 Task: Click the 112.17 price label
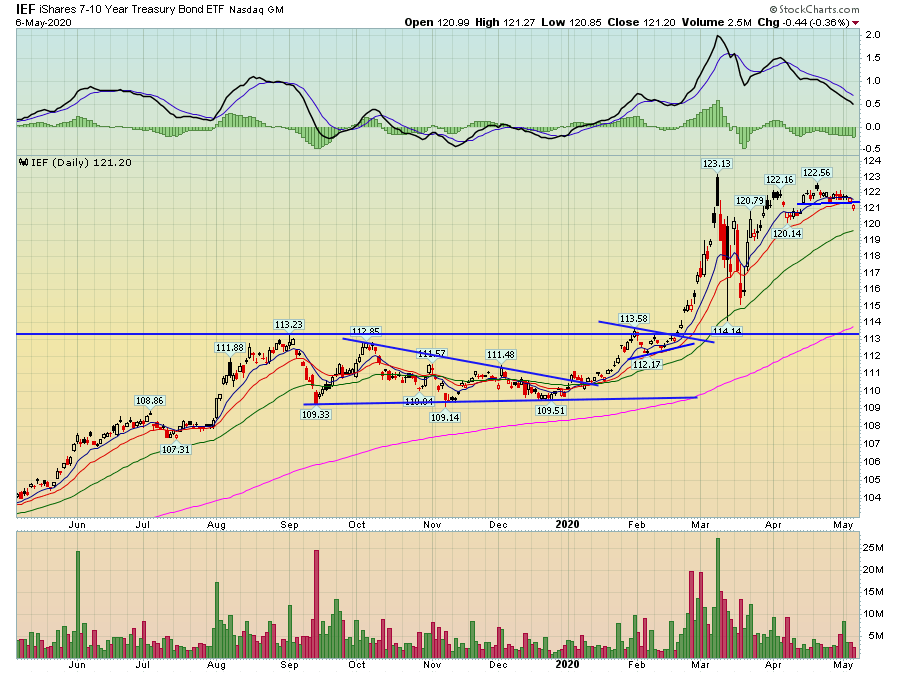[646, 364]
